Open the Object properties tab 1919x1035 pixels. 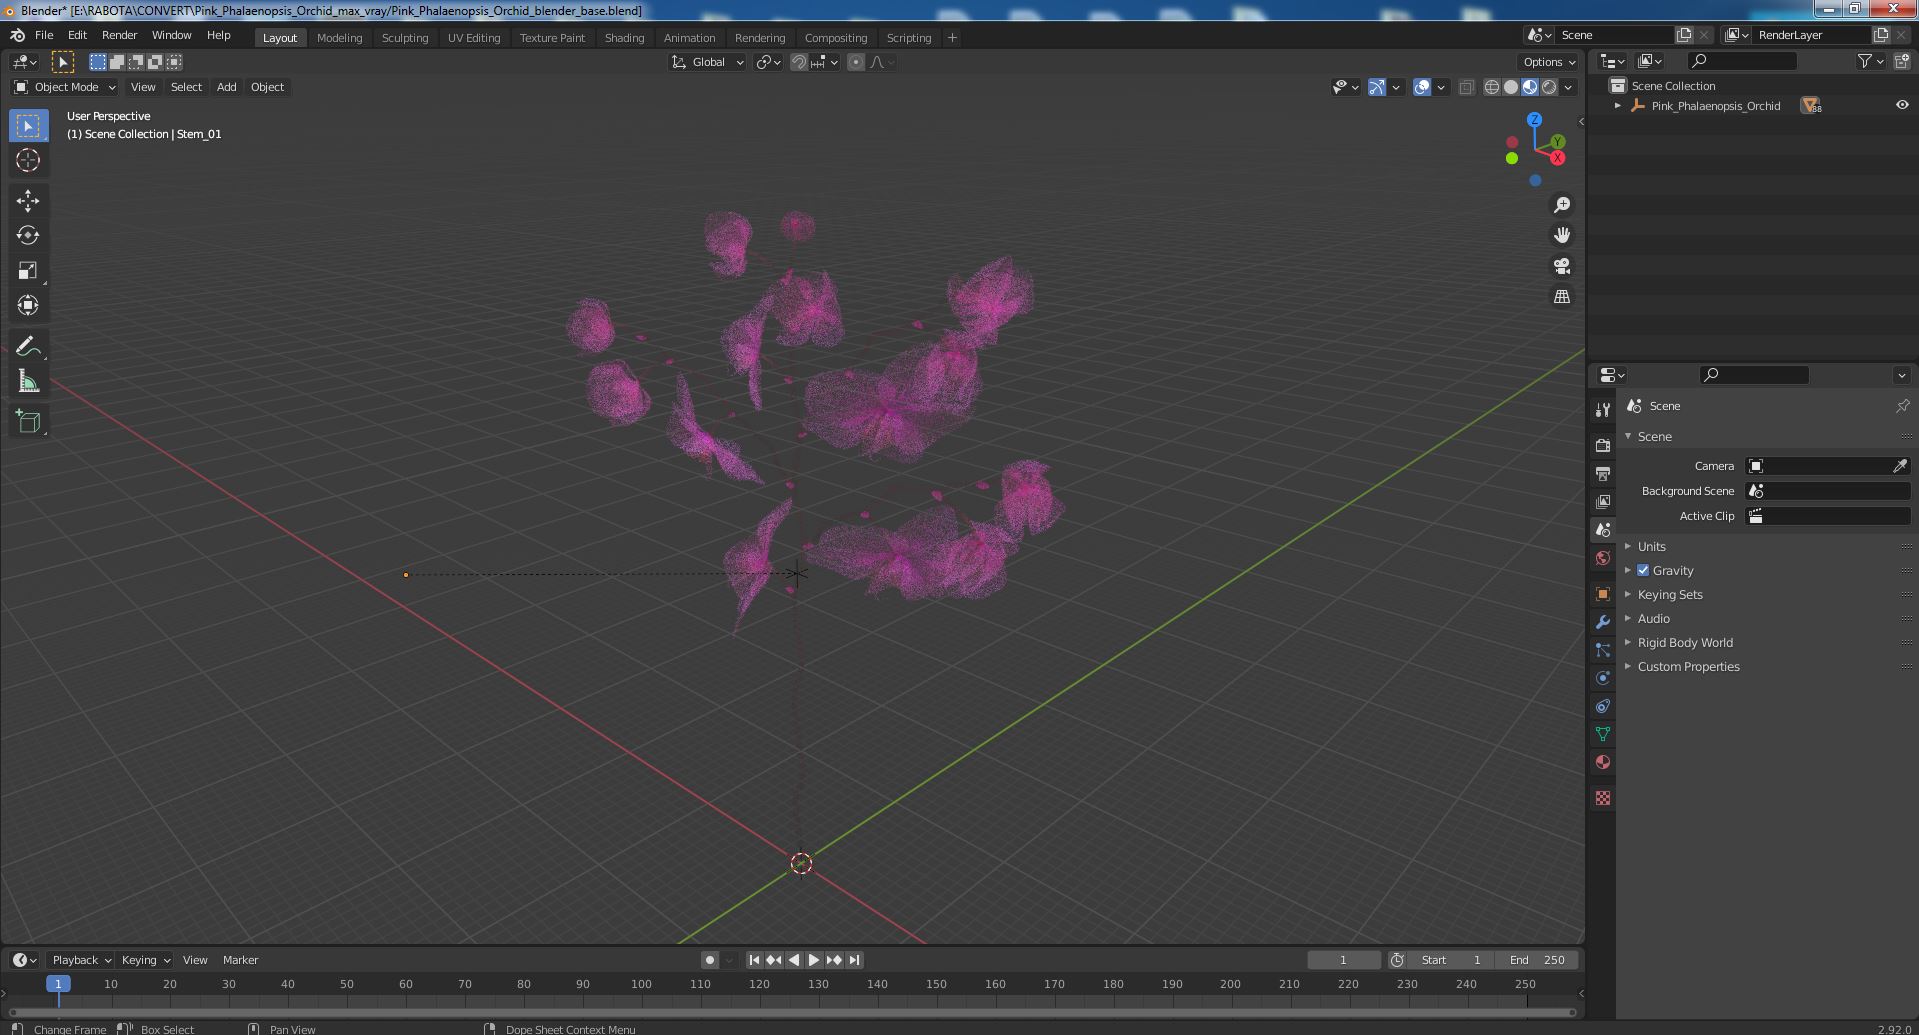tap(1602, 594)
